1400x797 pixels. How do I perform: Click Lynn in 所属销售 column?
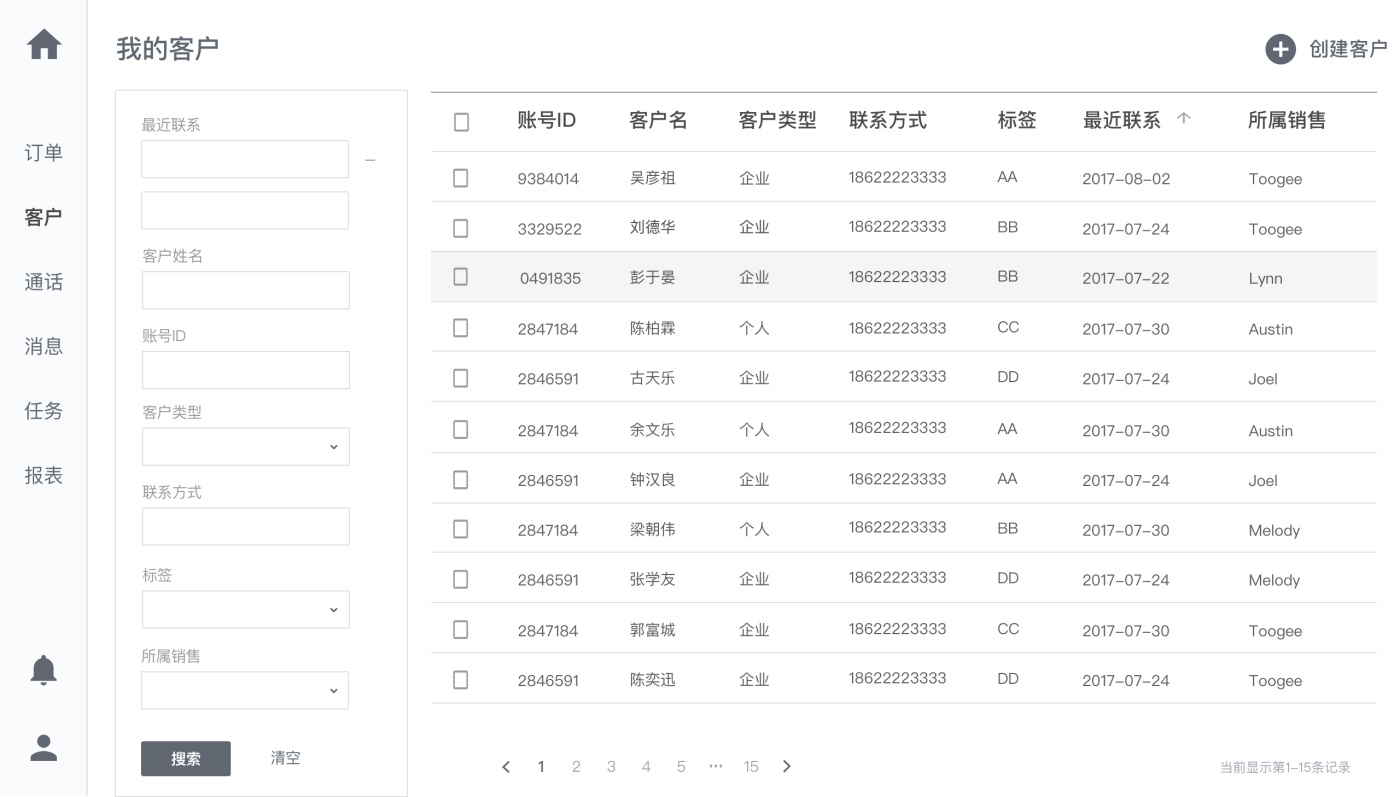click(x=1265, y=279)
